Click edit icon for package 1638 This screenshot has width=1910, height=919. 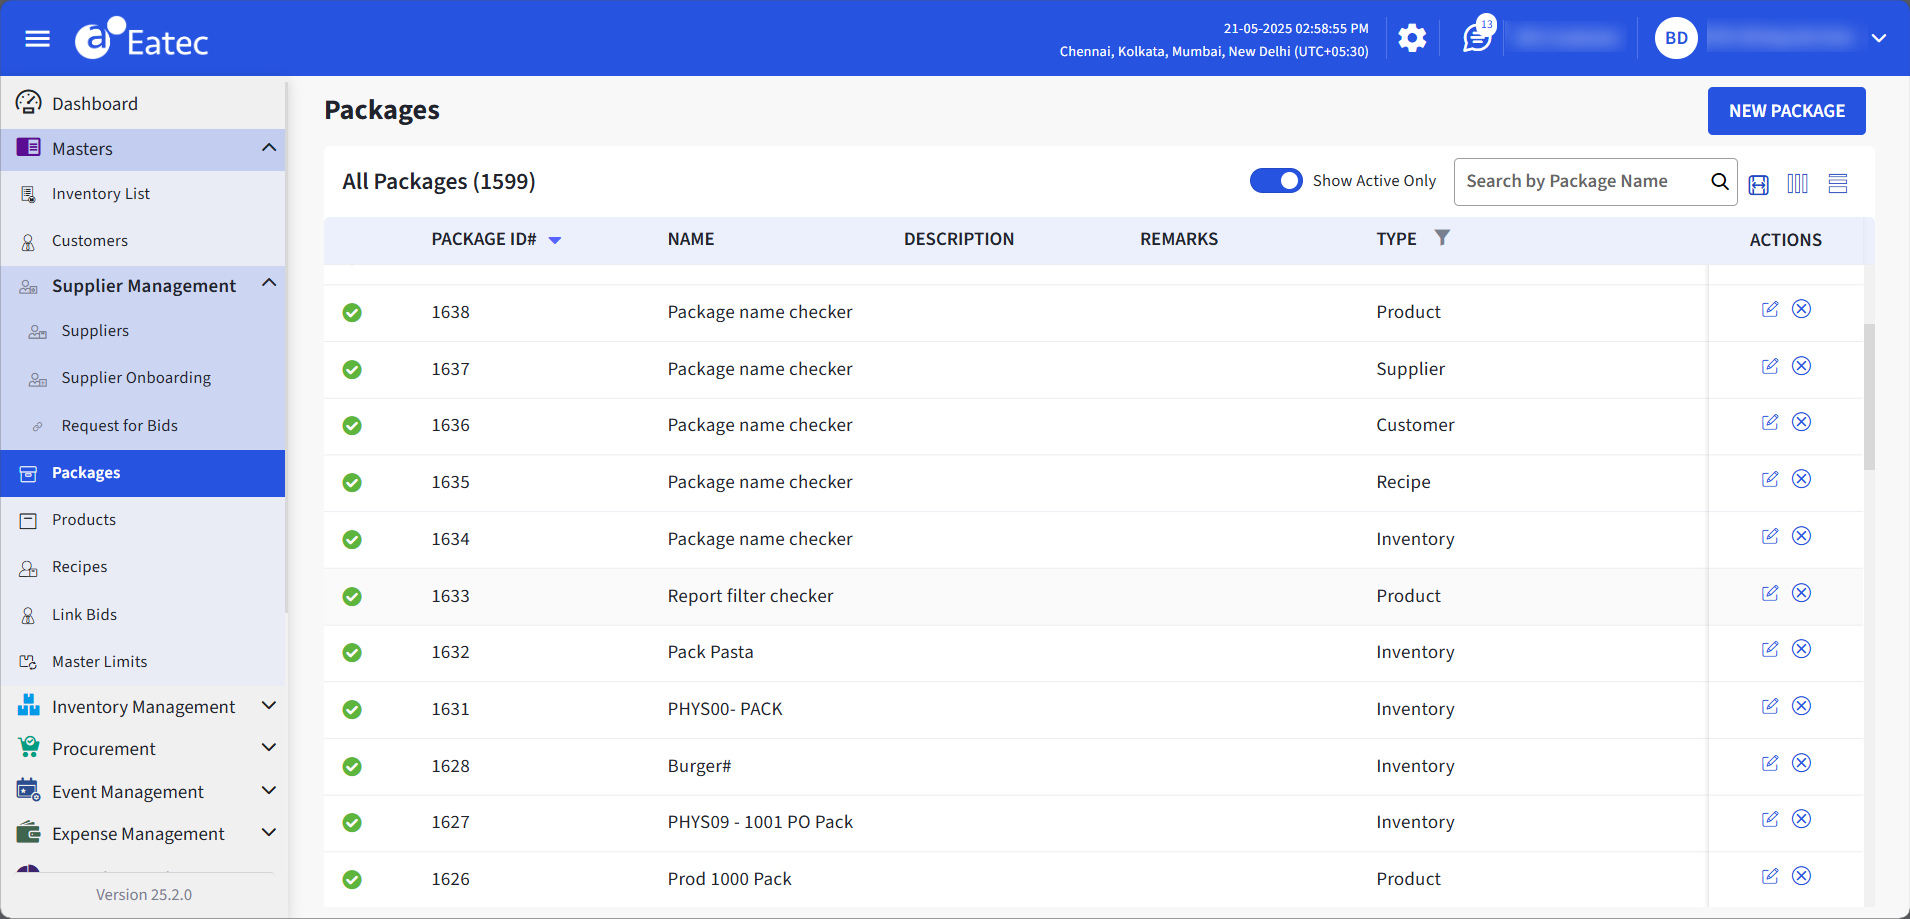coord(1770,309)
